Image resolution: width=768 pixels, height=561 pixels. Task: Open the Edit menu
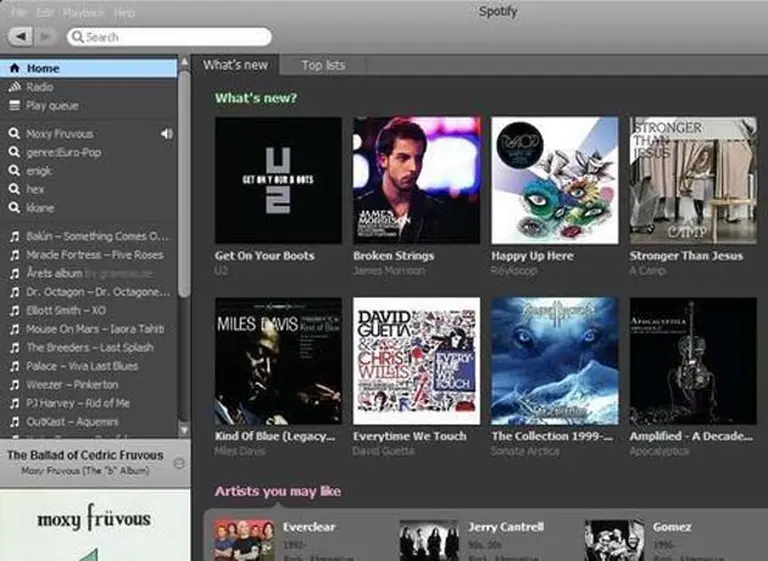point(45,13)
